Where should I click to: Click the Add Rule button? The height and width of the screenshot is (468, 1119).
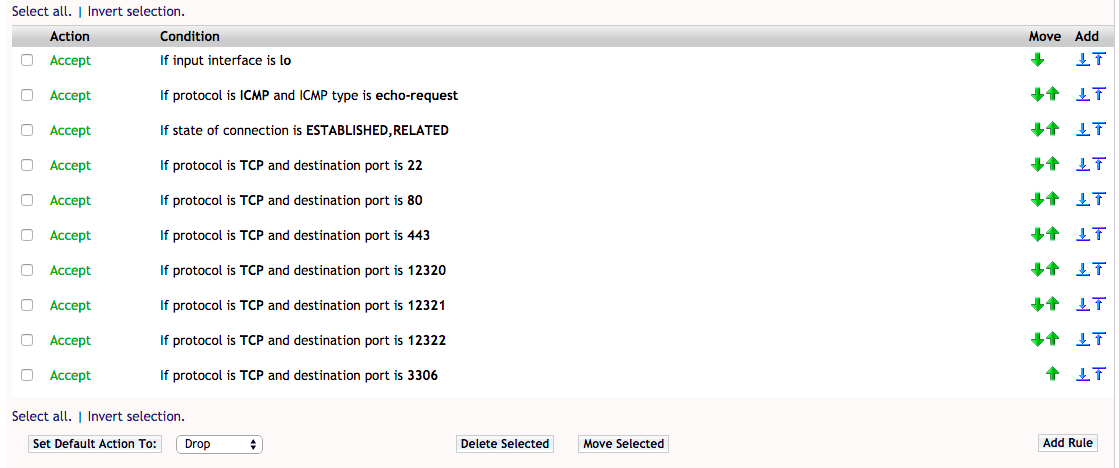pyautogui.click(x=1068, y=443)
